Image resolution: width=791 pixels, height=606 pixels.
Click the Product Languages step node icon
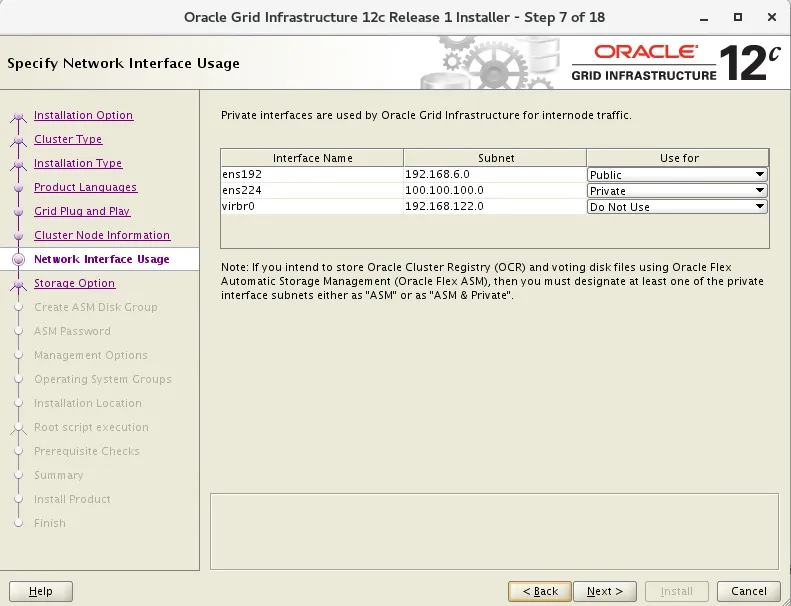(19, 188)
